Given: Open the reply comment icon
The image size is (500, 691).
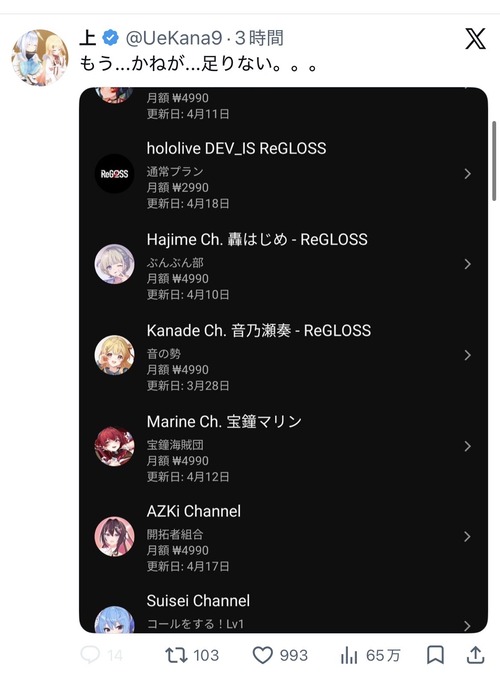Looking at the screenshot, I should pos(90,655).
